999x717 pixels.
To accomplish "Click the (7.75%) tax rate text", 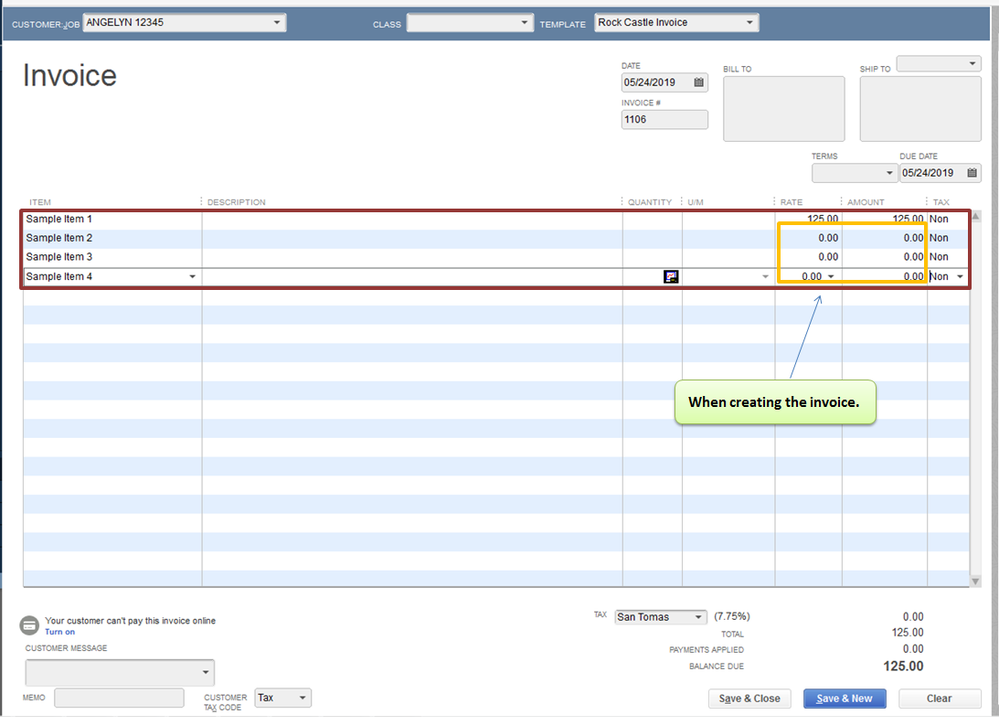I will point(732,616).
